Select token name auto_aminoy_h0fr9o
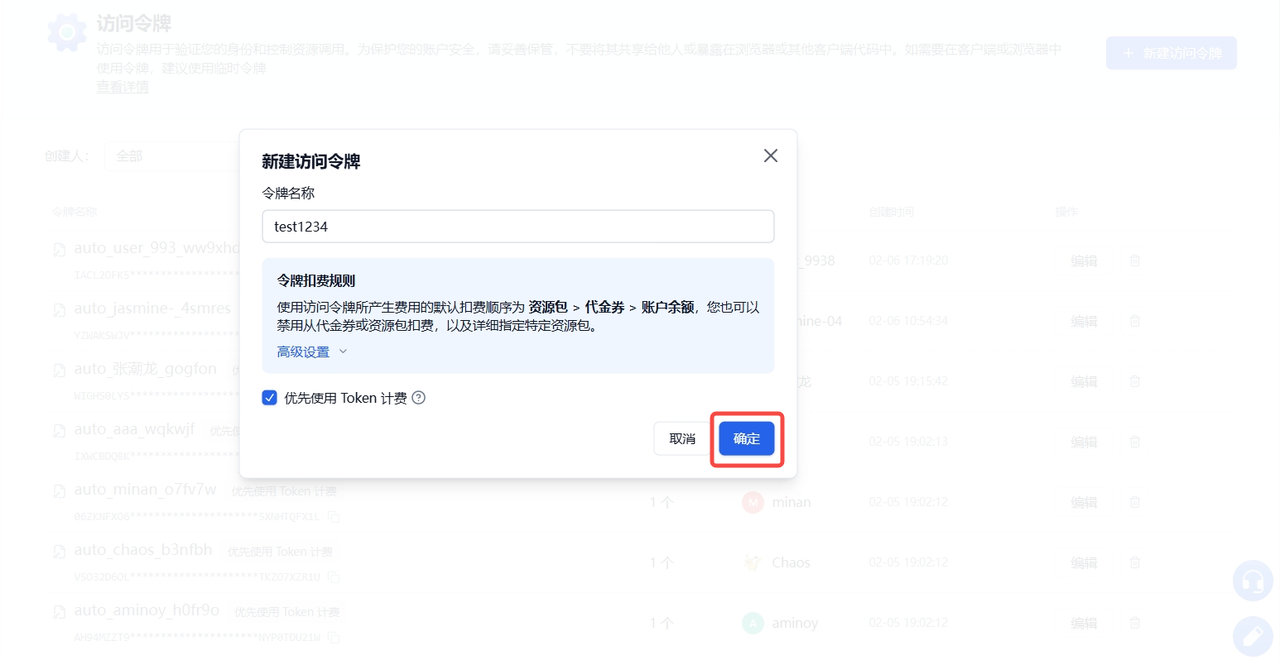Viewport: 1280px width, 660px height. (x=147, y=610)
